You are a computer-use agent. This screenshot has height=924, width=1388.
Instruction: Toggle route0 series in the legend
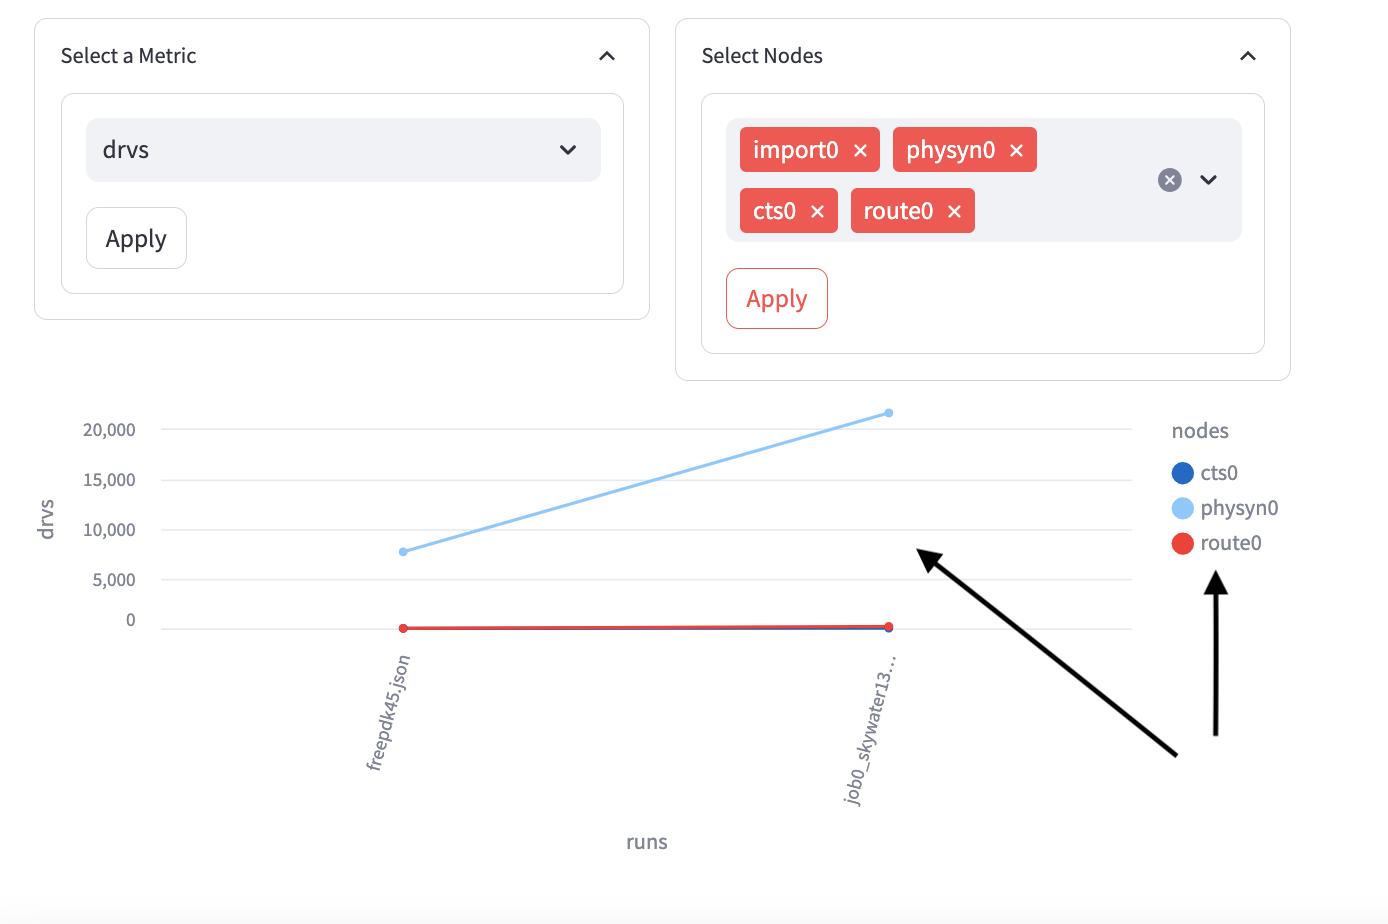click(x=1217, y=543)
